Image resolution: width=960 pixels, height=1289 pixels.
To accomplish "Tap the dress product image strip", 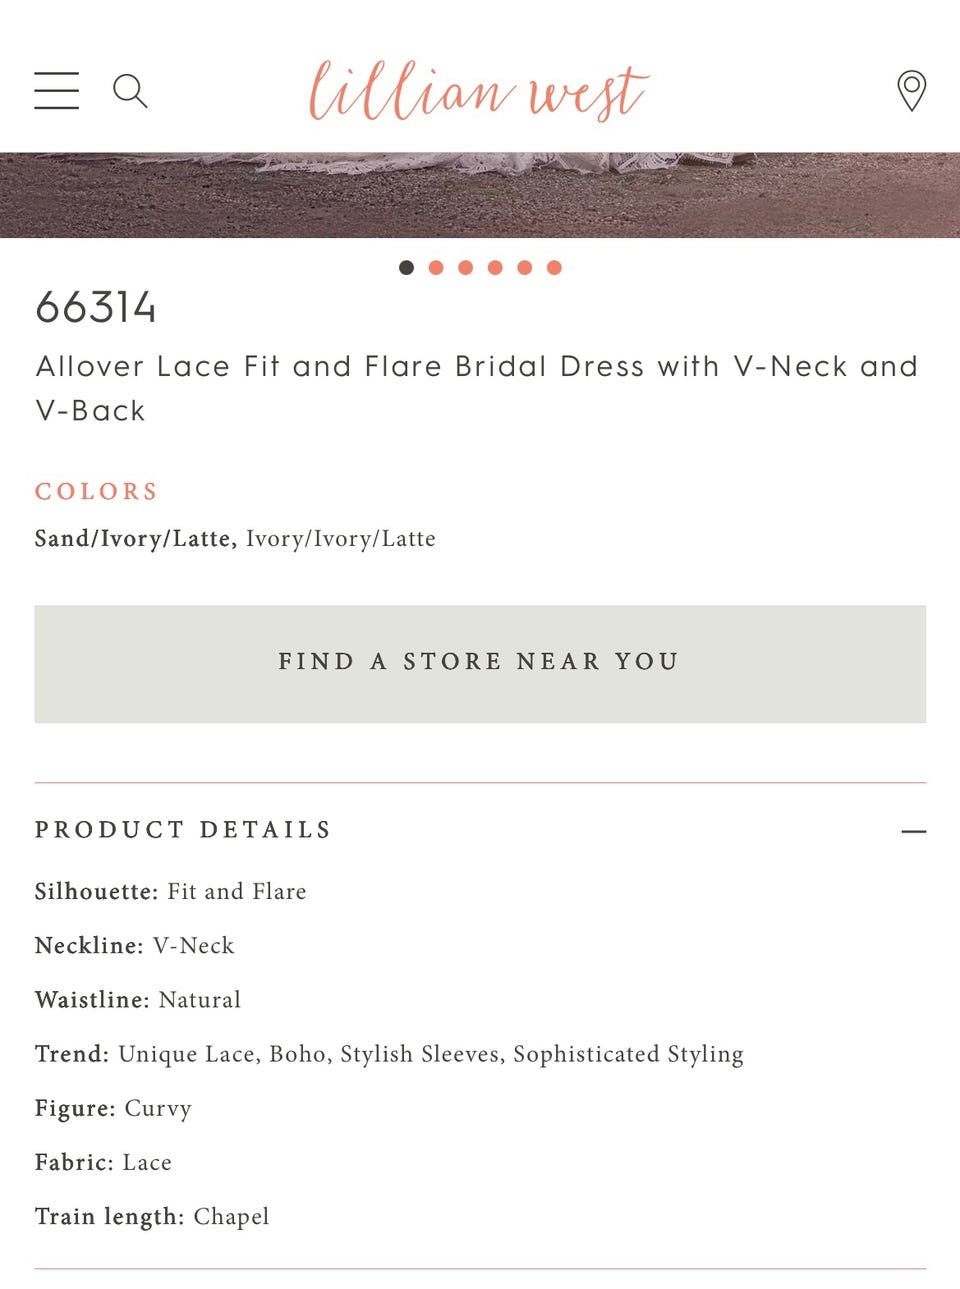I will coord(480,195).
